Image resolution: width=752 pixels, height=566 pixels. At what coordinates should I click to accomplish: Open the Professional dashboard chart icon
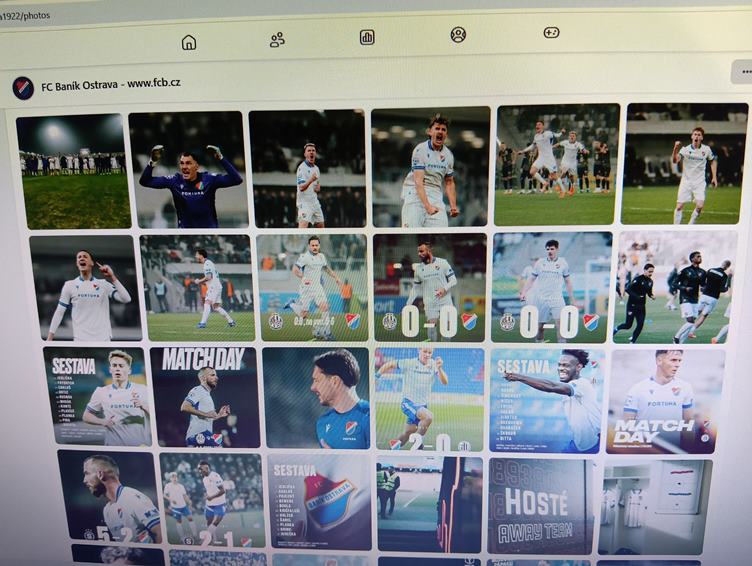click(367, 37)
